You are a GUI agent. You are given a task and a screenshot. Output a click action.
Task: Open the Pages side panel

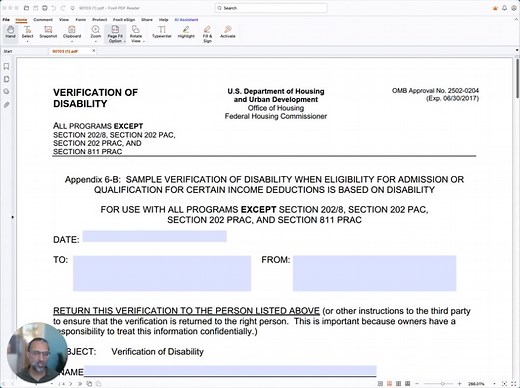tap(6, 79)
